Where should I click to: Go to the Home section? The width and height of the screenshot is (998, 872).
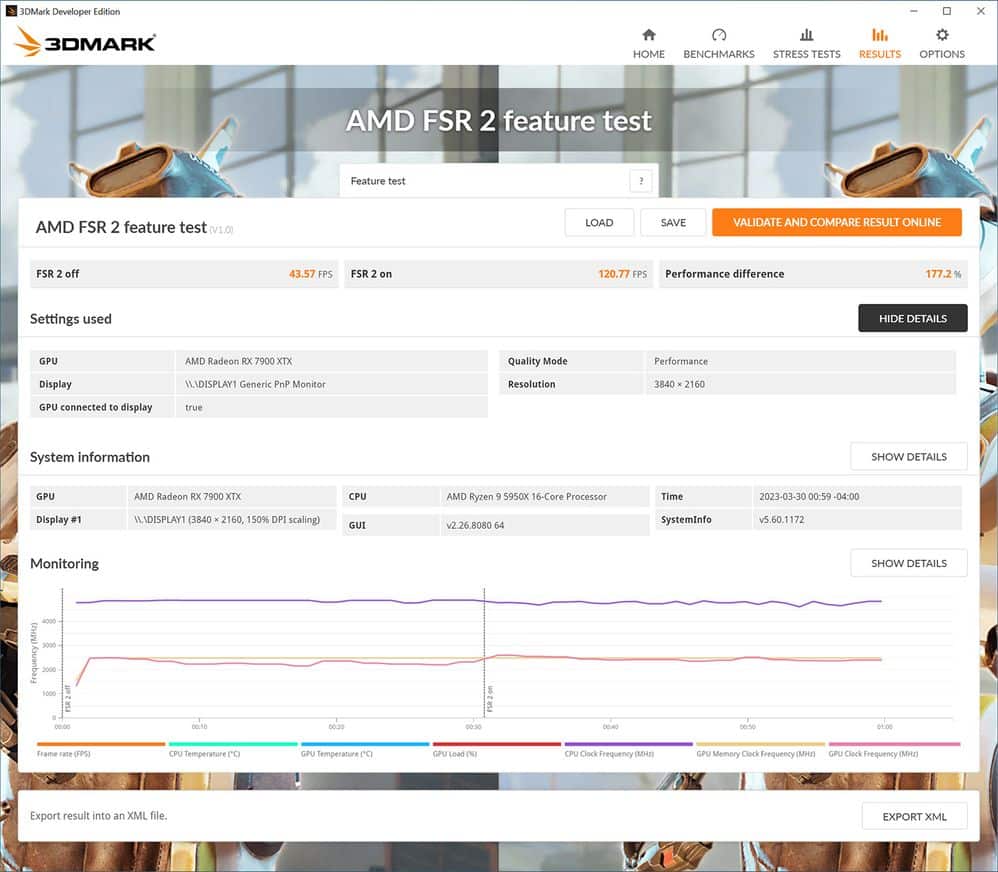648,43
